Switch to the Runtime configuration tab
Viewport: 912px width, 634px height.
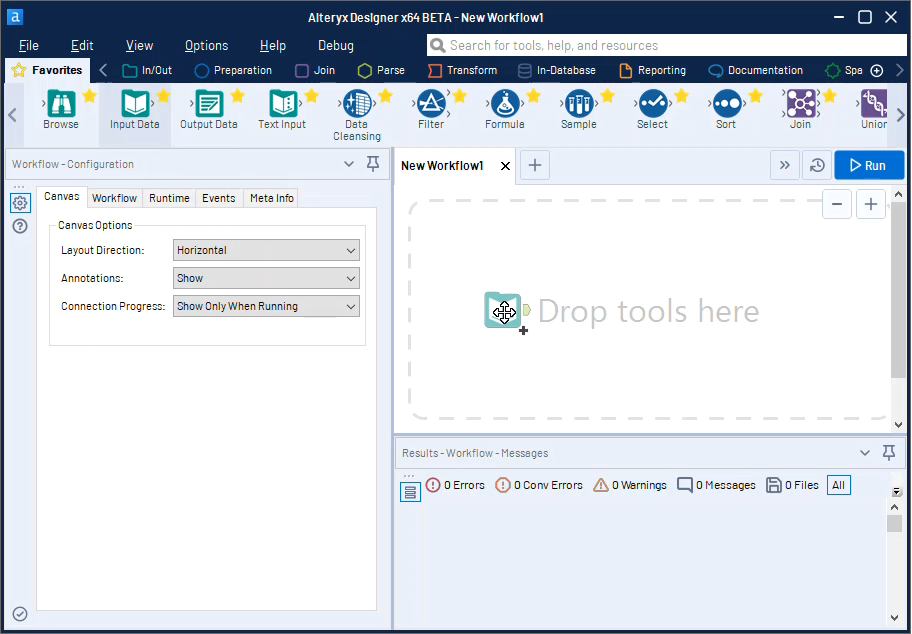(x=168, y=197)
